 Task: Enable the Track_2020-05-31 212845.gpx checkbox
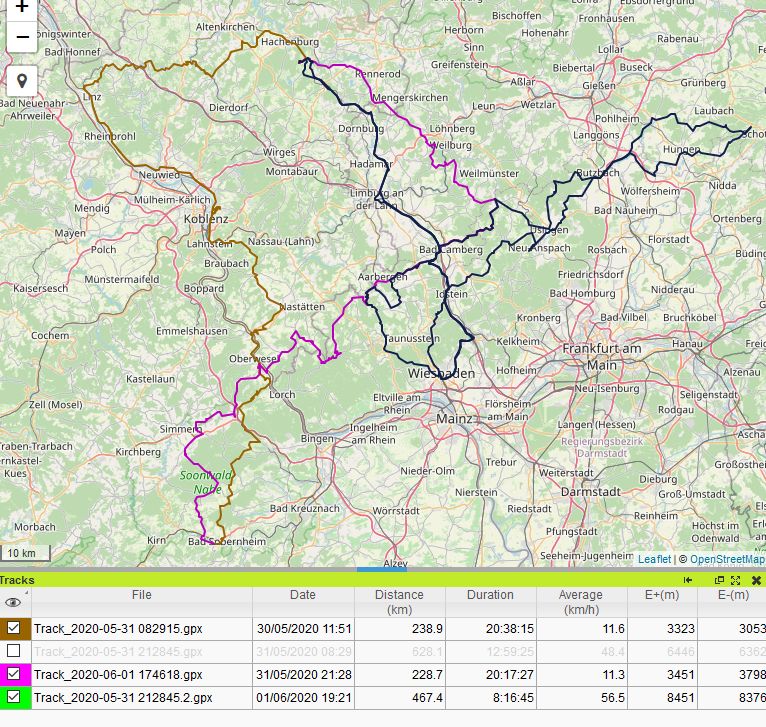14,651
